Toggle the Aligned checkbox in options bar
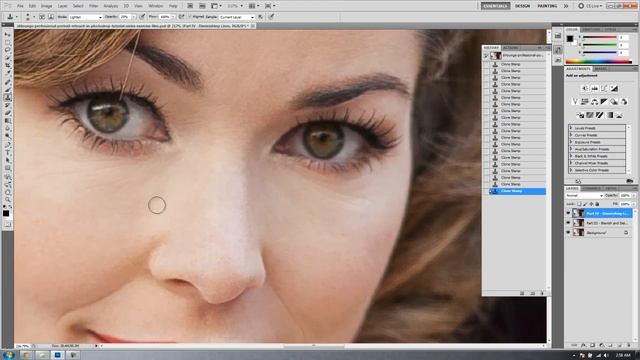 pyautogui.click(x=190, y=17)
